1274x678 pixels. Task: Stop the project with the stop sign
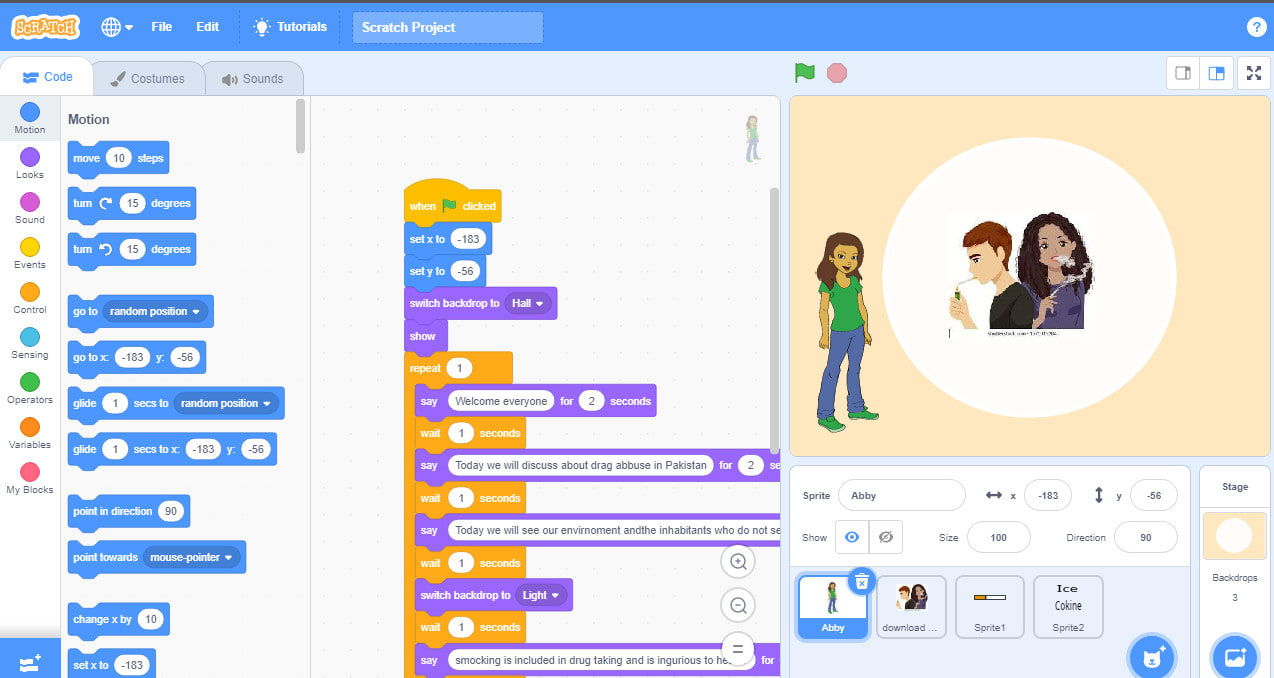pos(836,72)
